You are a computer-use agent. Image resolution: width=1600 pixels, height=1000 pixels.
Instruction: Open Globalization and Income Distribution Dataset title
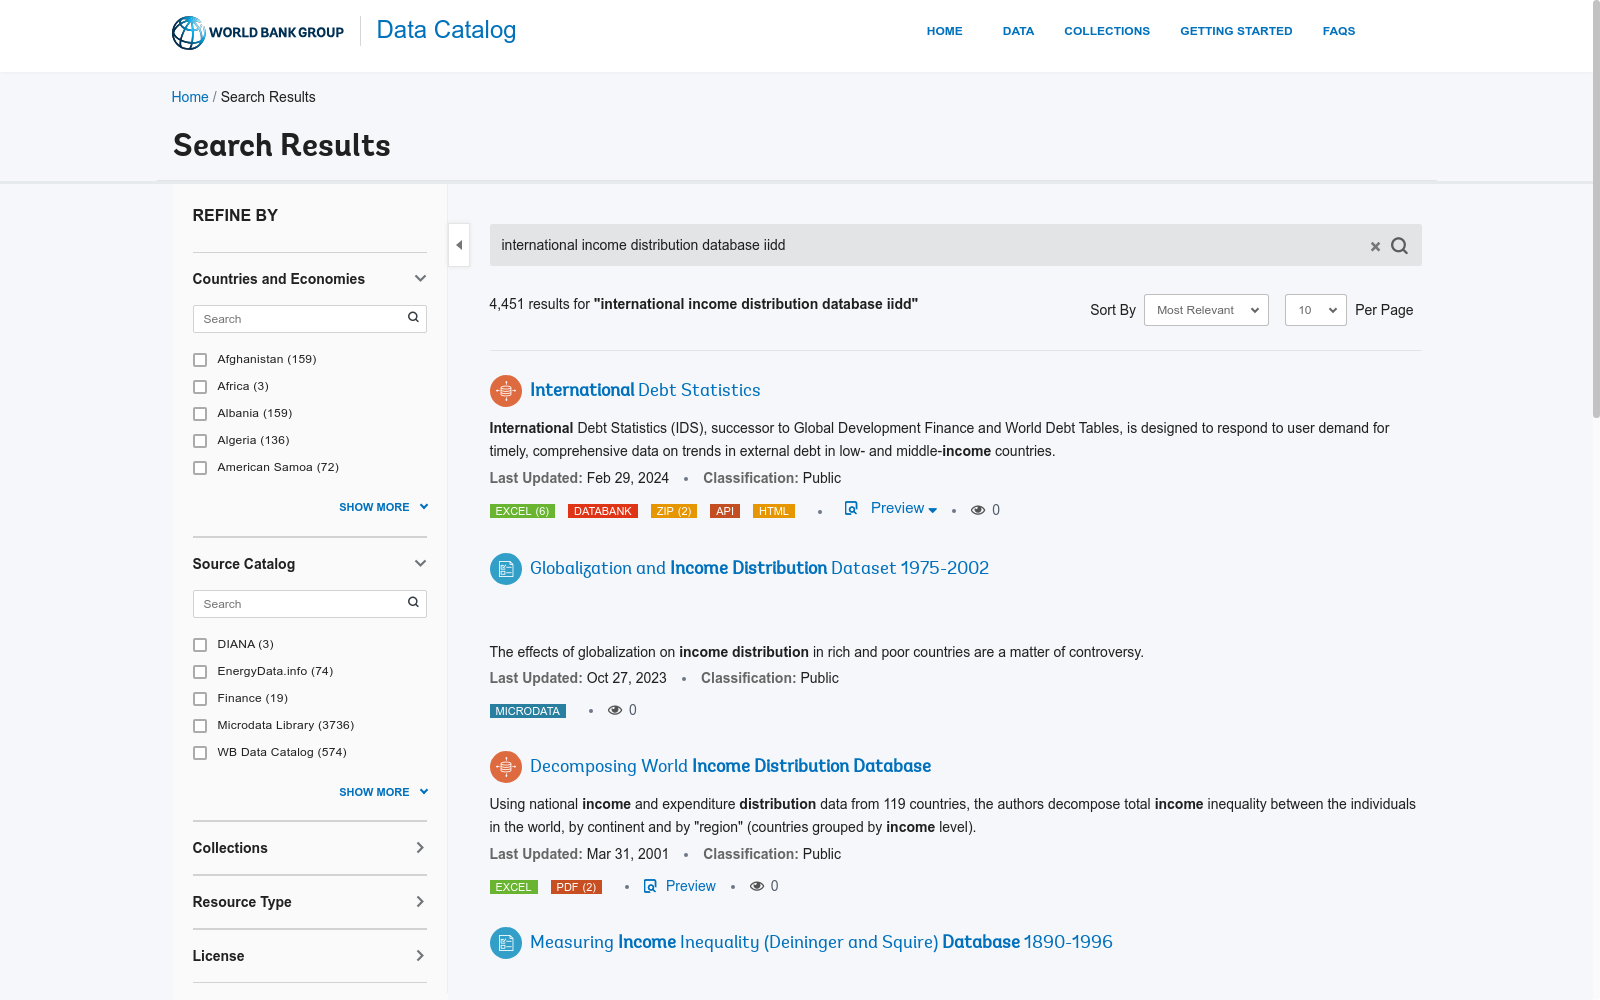coord(759,568)
